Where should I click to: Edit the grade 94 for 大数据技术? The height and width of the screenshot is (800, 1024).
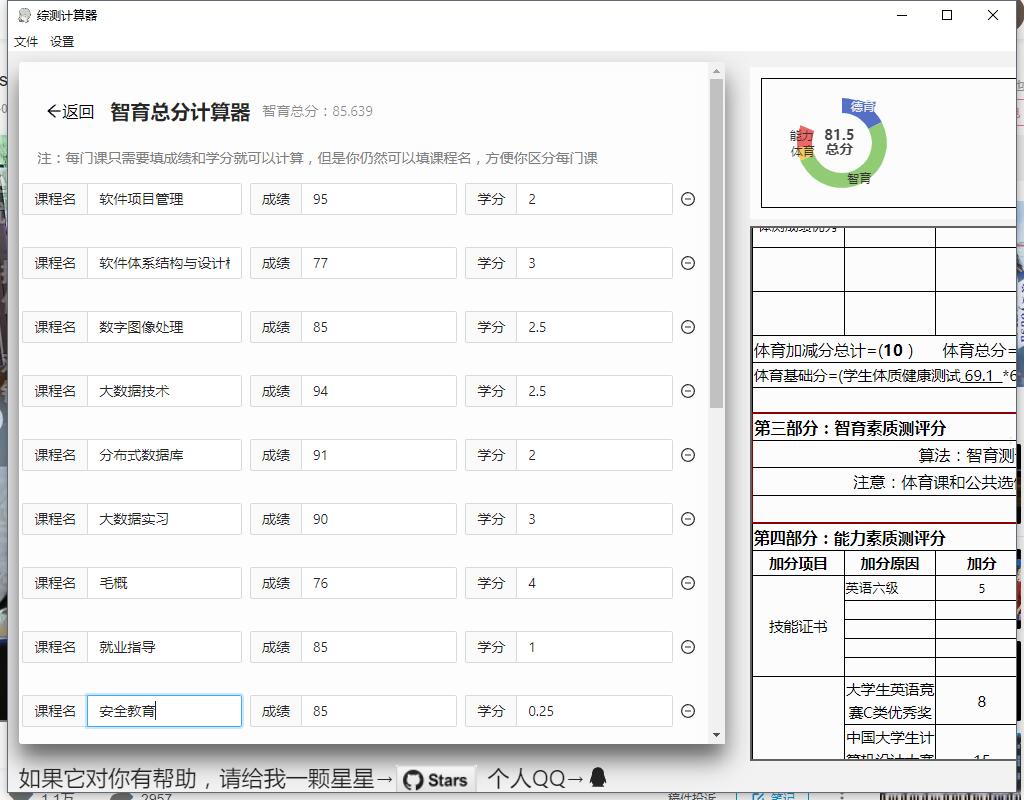[x=379, y=391]
